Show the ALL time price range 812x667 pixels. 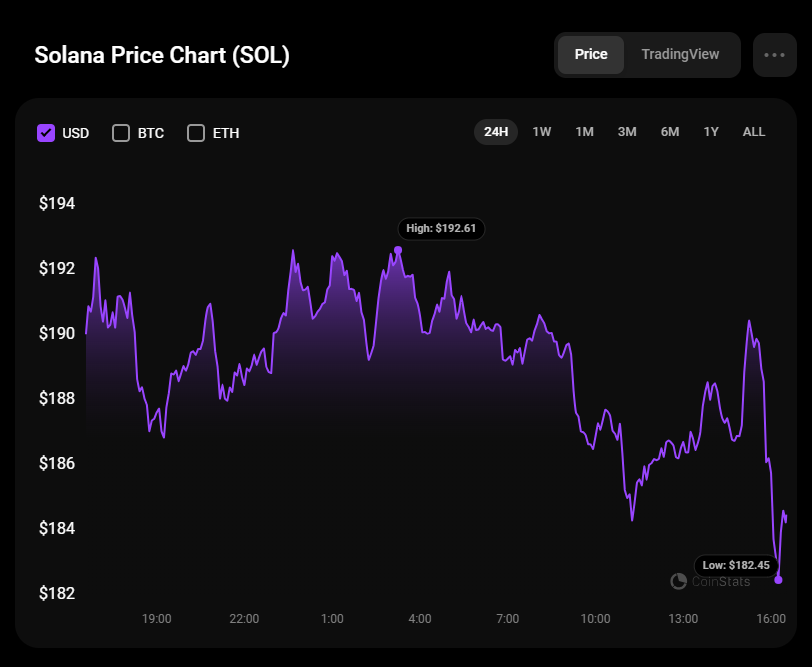(754, 132)
